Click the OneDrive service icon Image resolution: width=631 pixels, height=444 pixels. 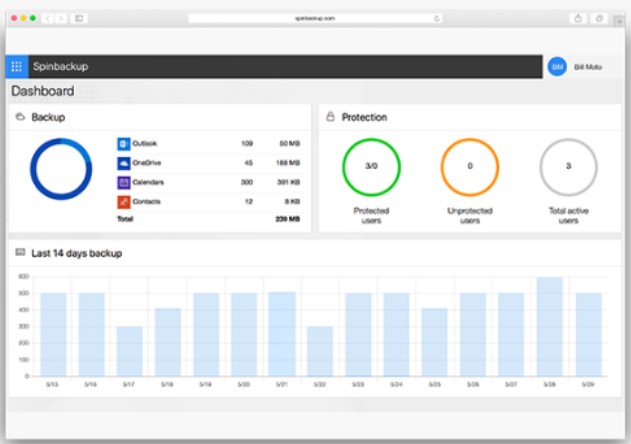click(124, 163)
